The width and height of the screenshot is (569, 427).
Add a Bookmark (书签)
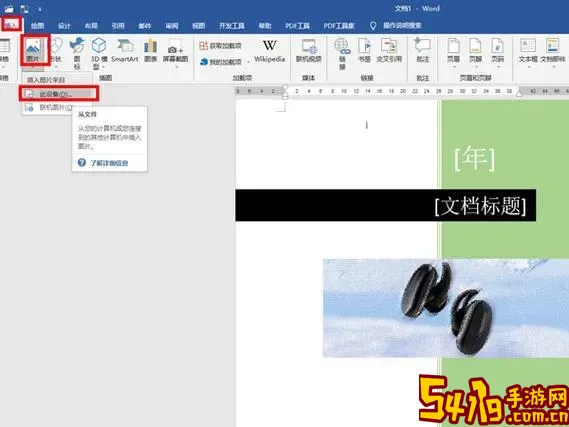pyautogui.click(x=364, y=50)
